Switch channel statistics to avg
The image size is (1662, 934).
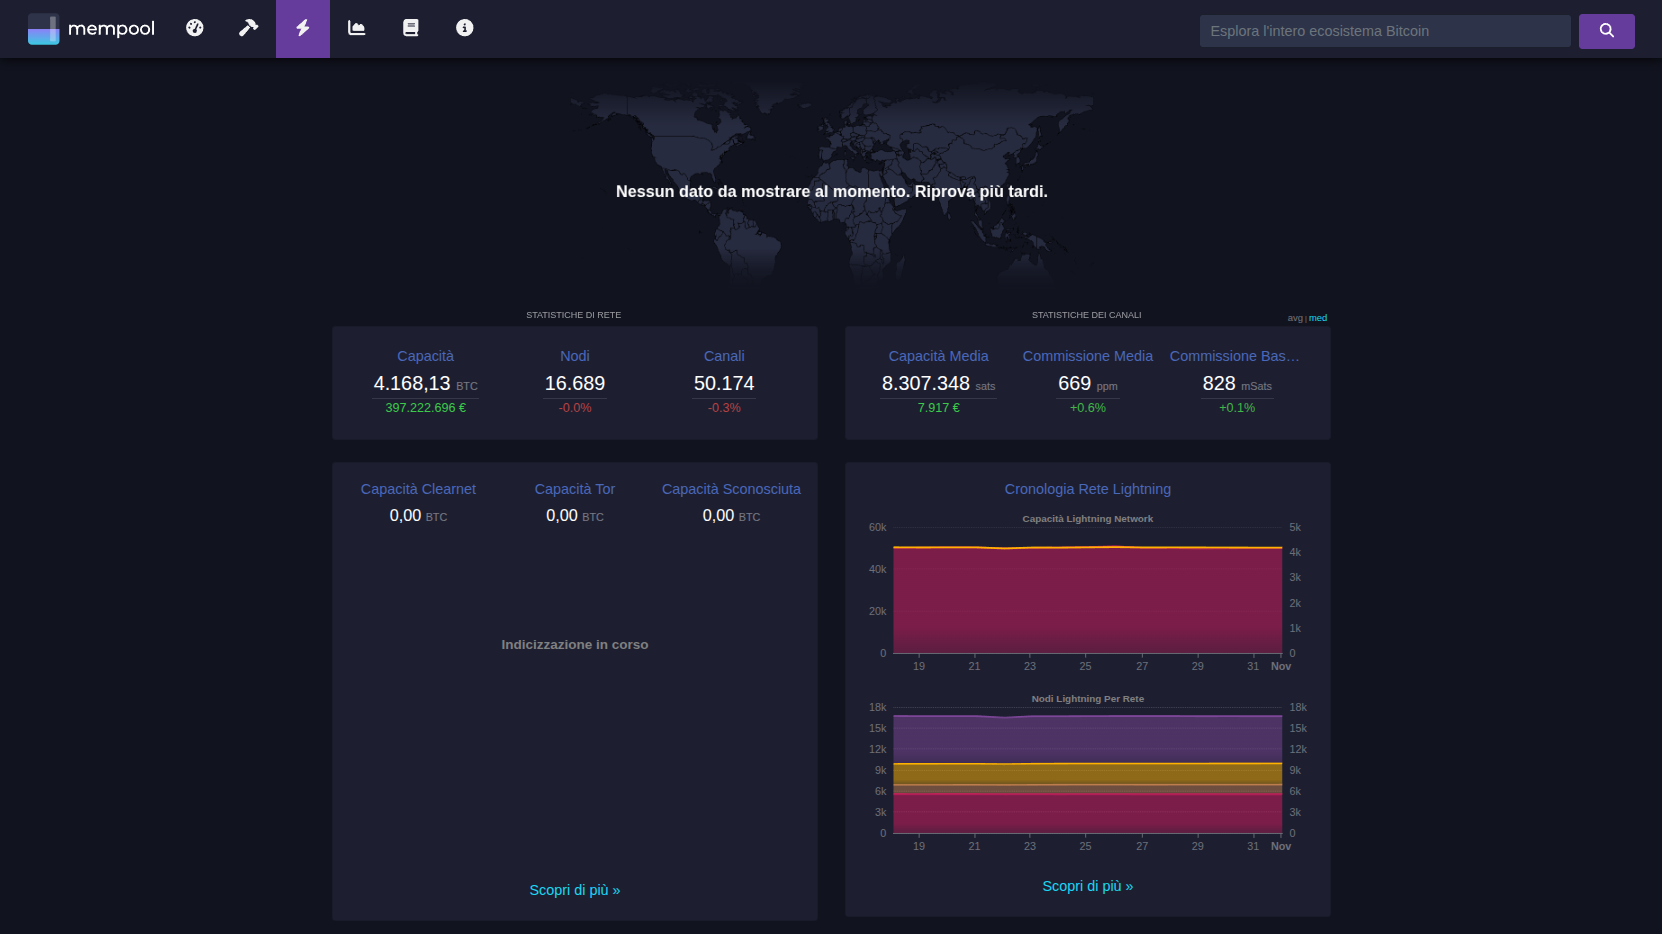click(x=1295, y=318)
